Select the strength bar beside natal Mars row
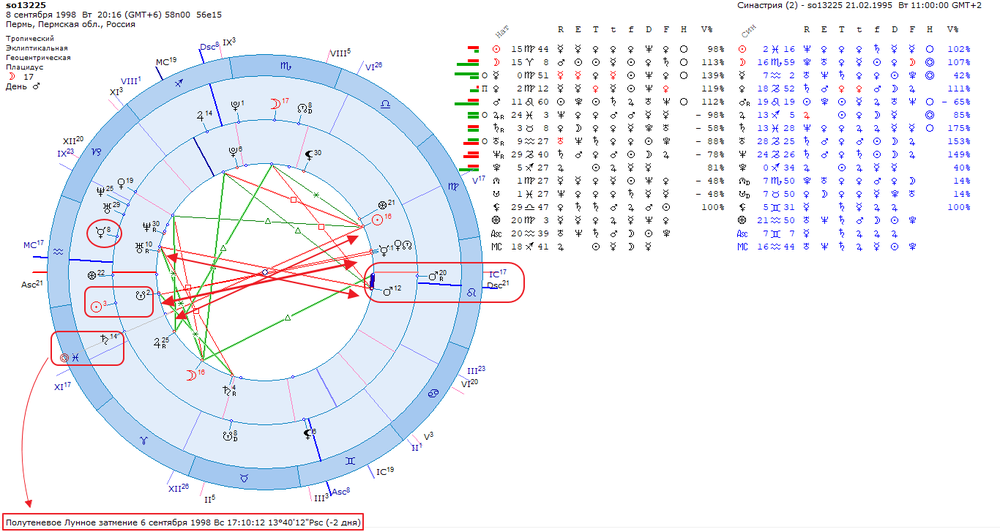The height and width of the screenshot is (532, 1000). 467,102
